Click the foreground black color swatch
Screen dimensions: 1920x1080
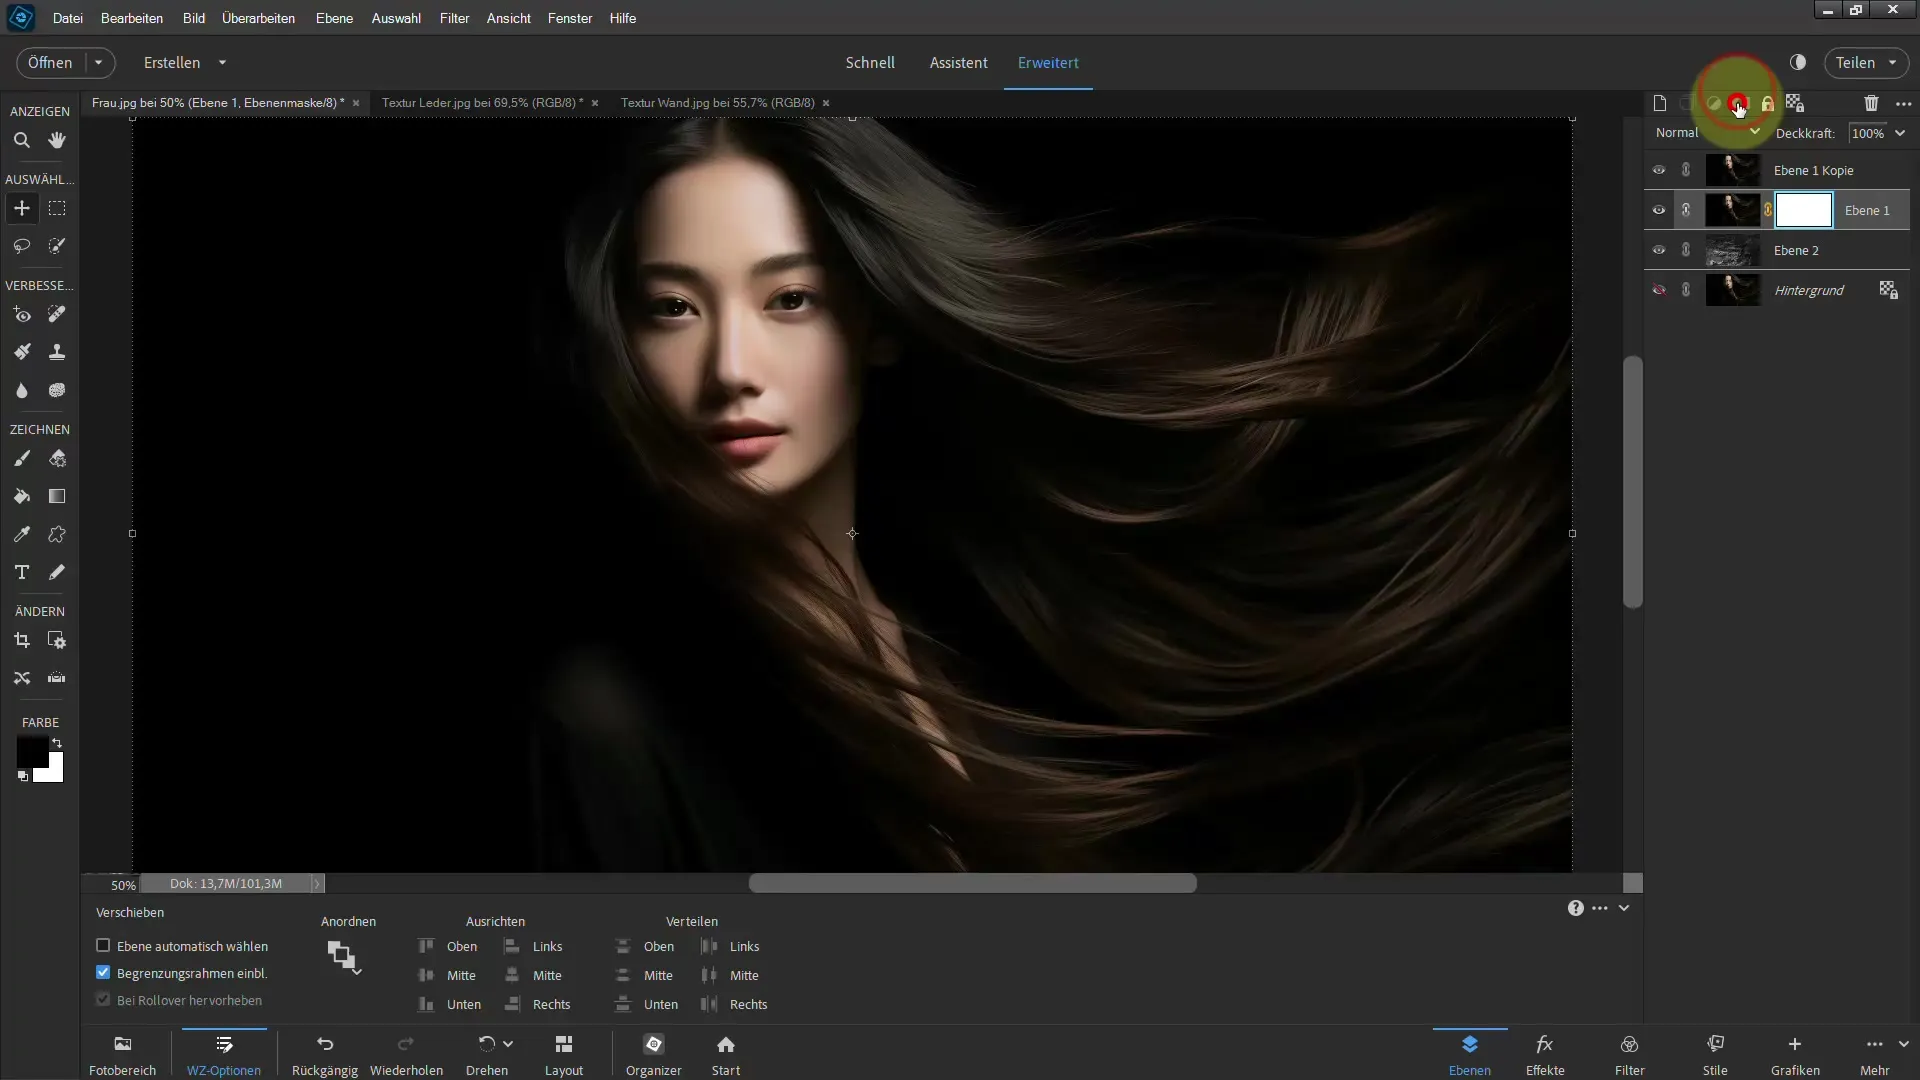31,751
